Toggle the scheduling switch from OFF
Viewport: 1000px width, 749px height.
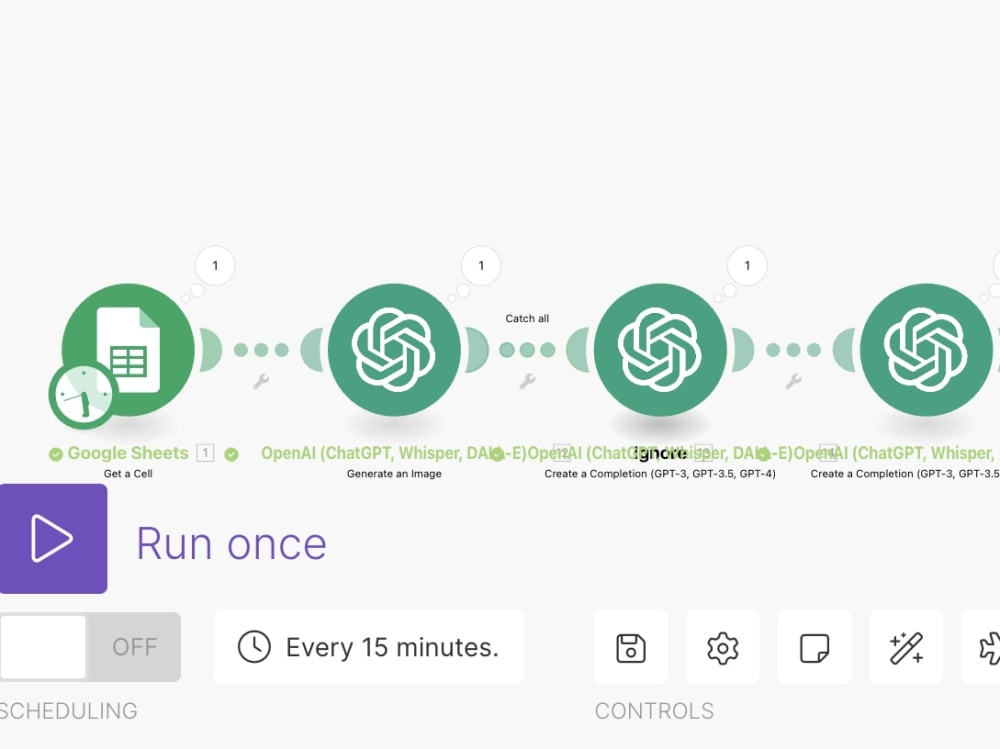pos(90,647)
